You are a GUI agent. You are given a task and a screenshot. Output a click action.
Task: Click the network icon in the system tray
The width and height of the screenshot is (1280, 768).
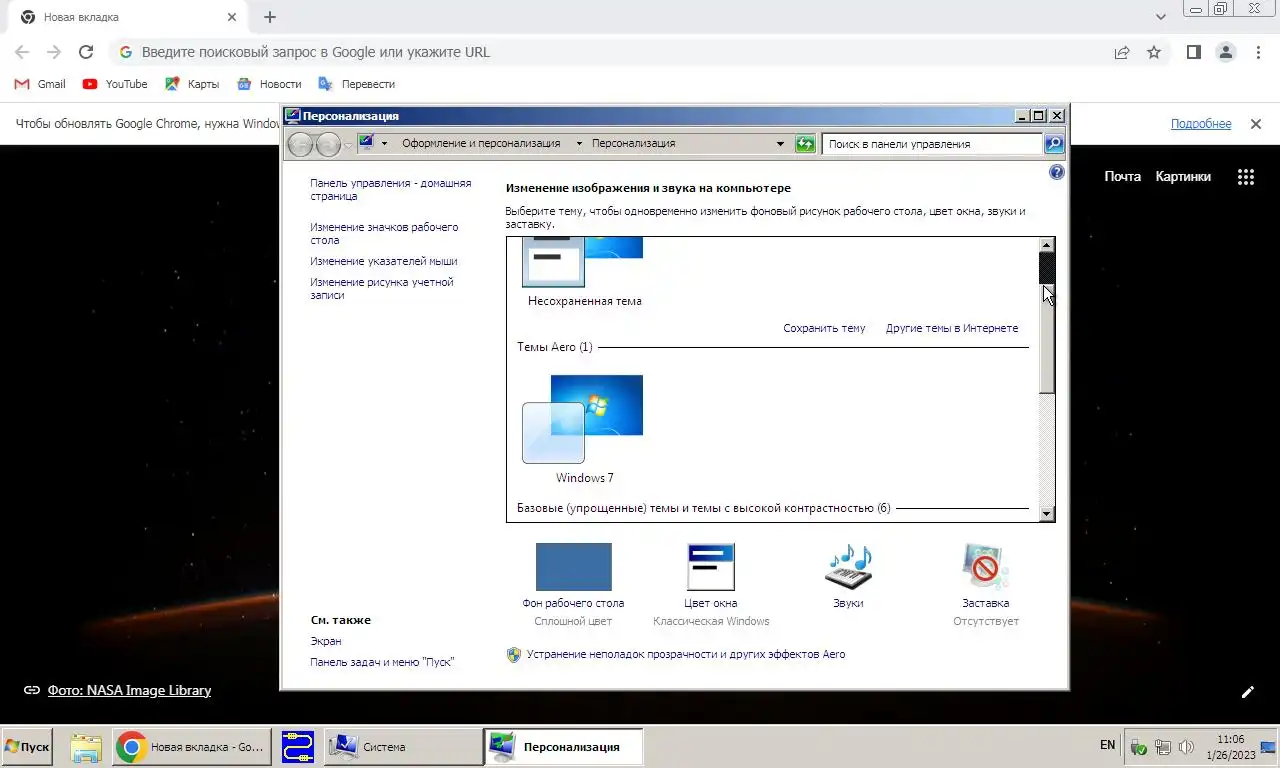1162,746
